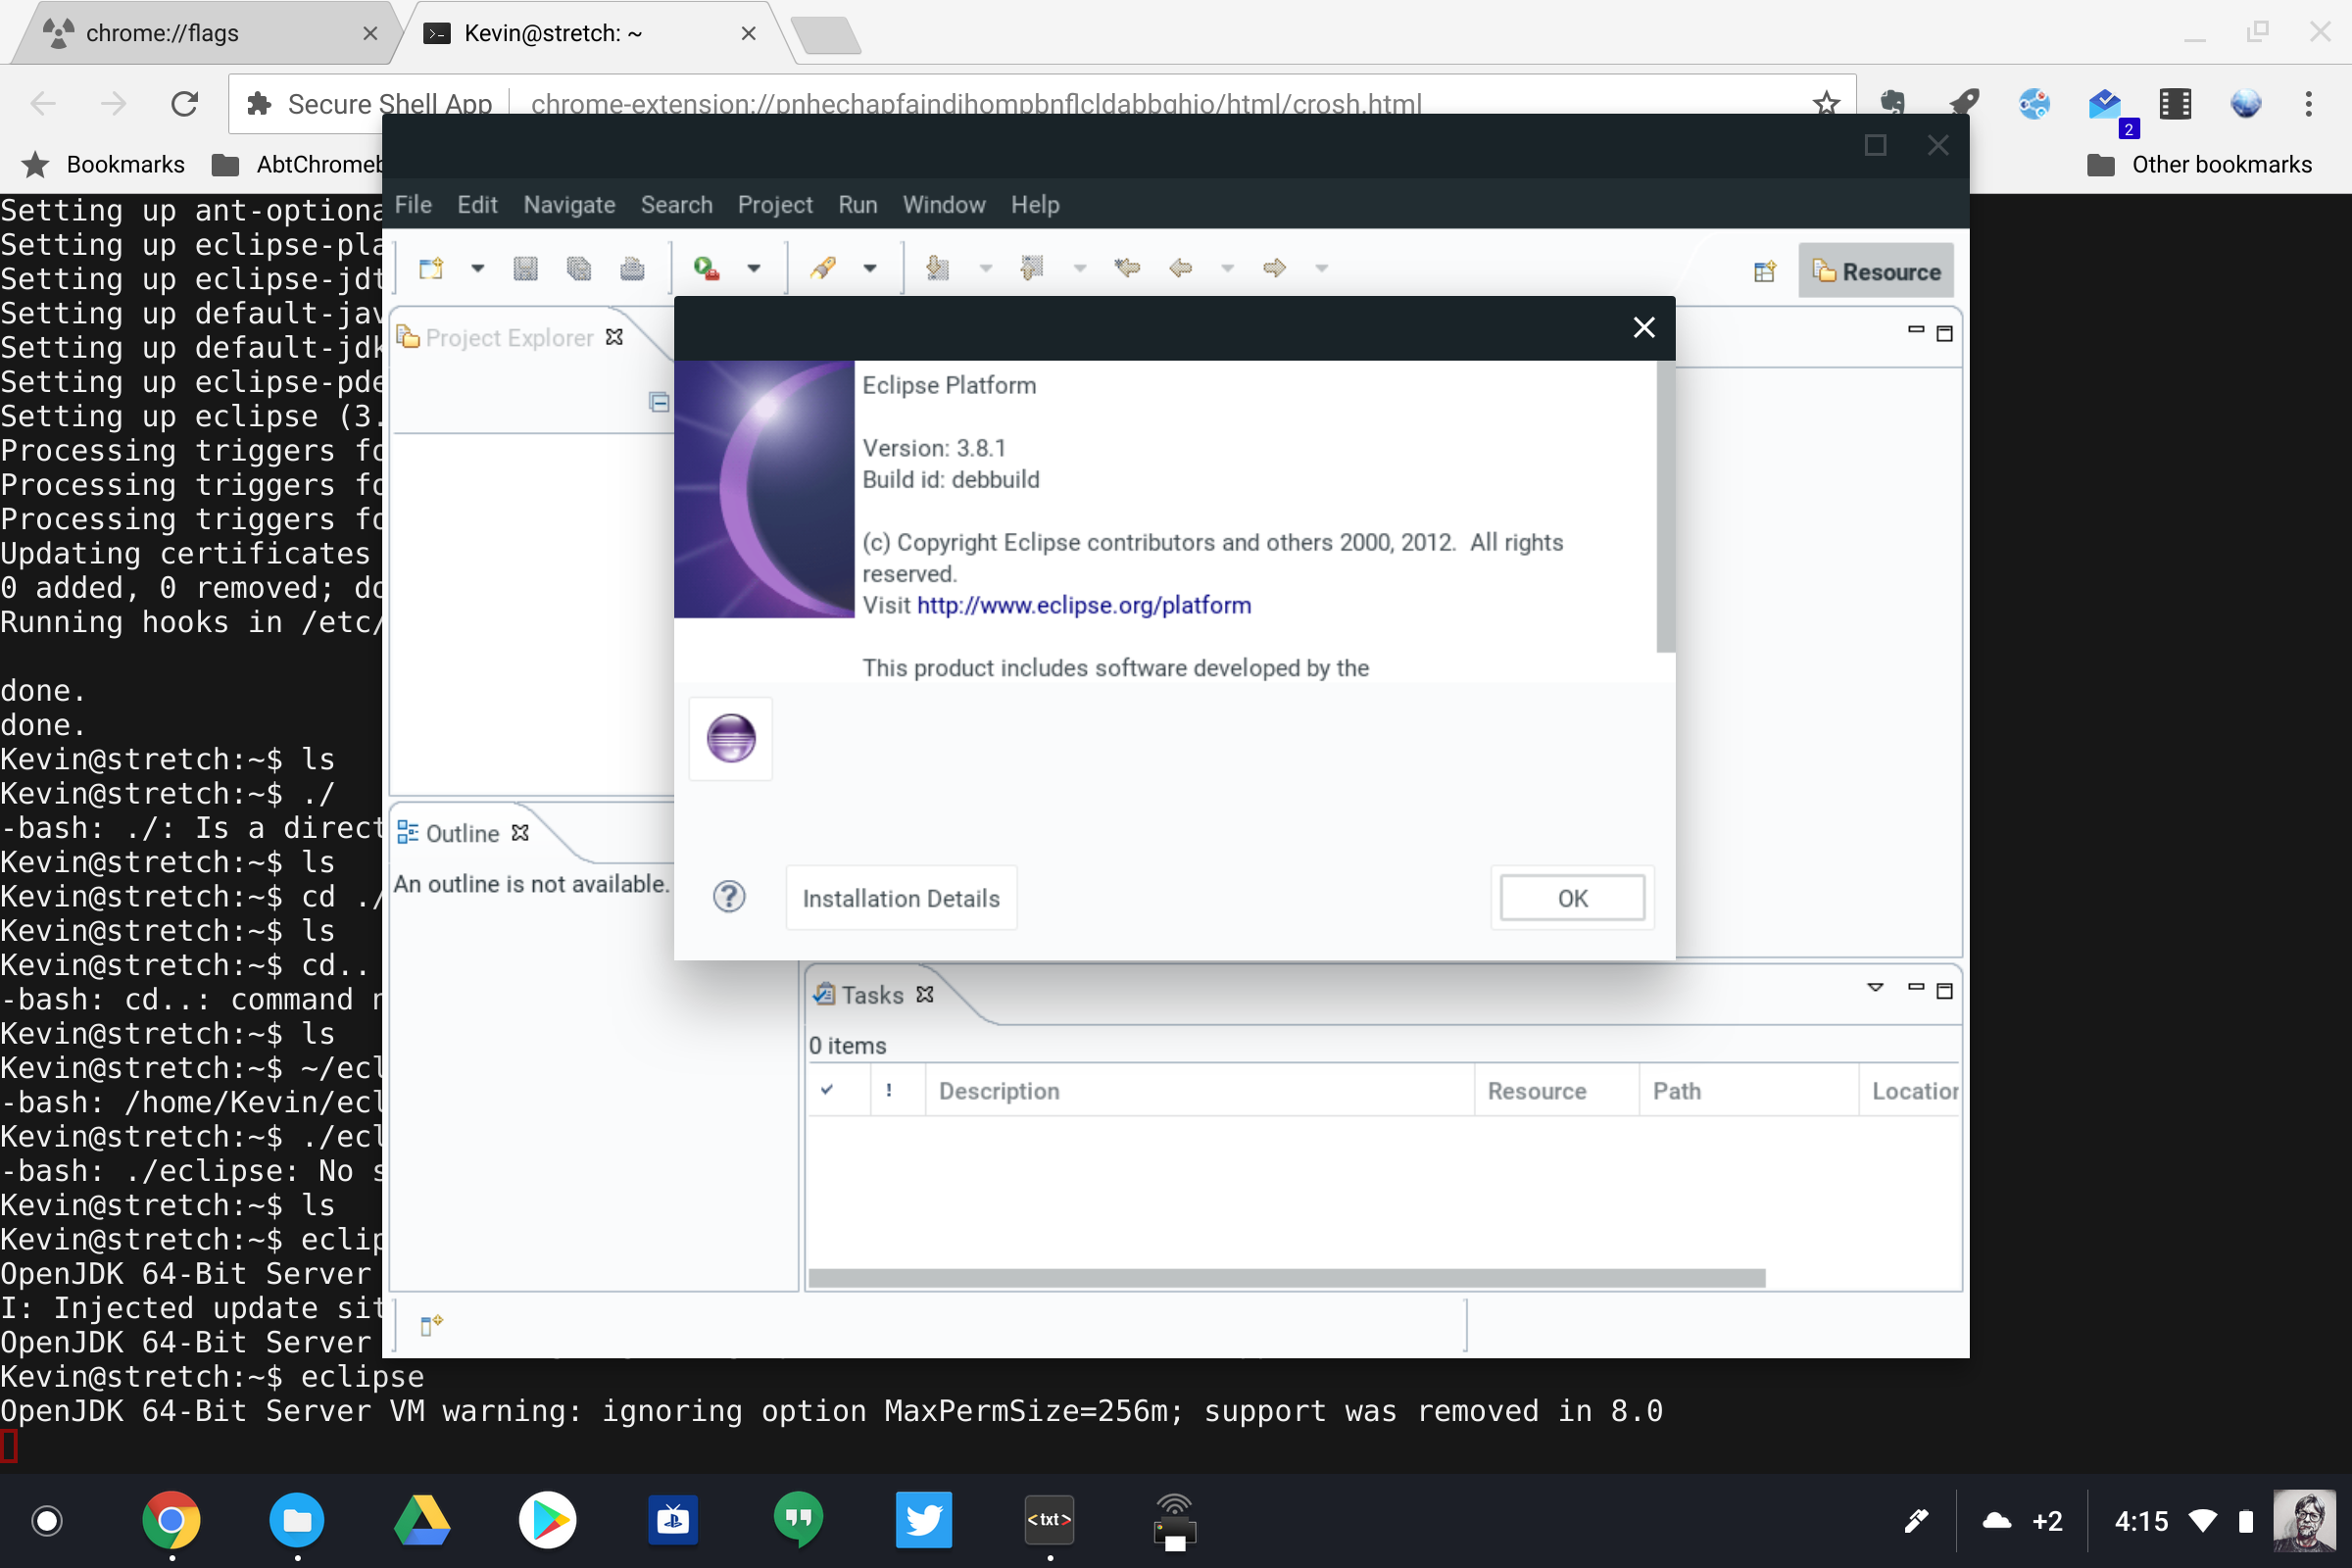Click the eclipse.org/platform link

(1084, 605)
